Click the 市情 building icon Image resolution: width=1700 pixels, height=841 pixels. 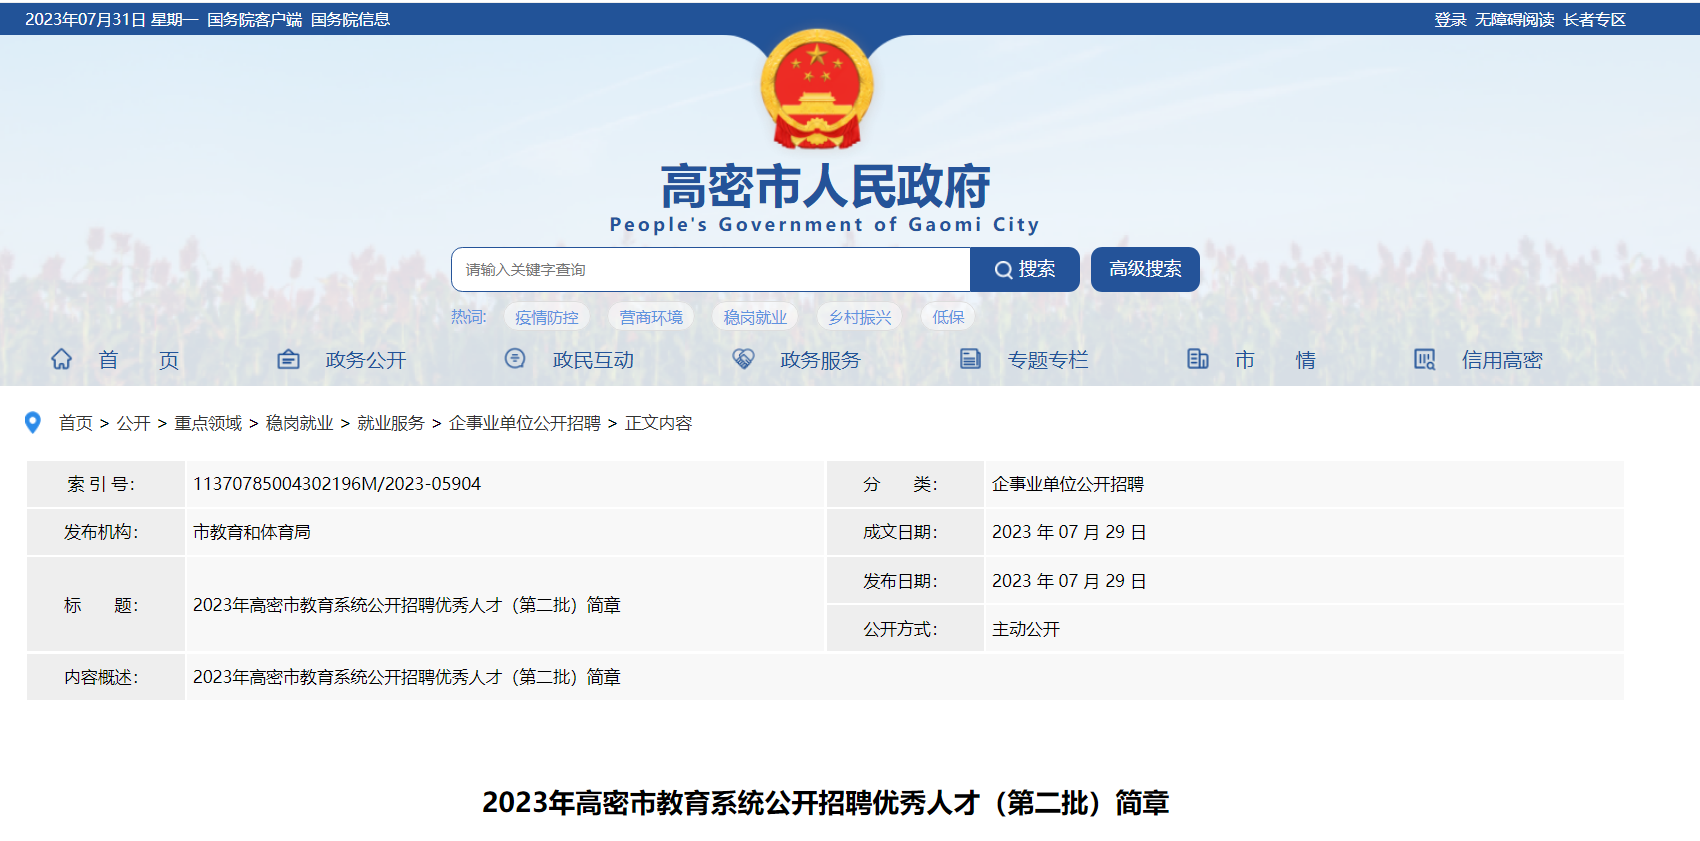pyautogui.click(x=1198, y=358)
